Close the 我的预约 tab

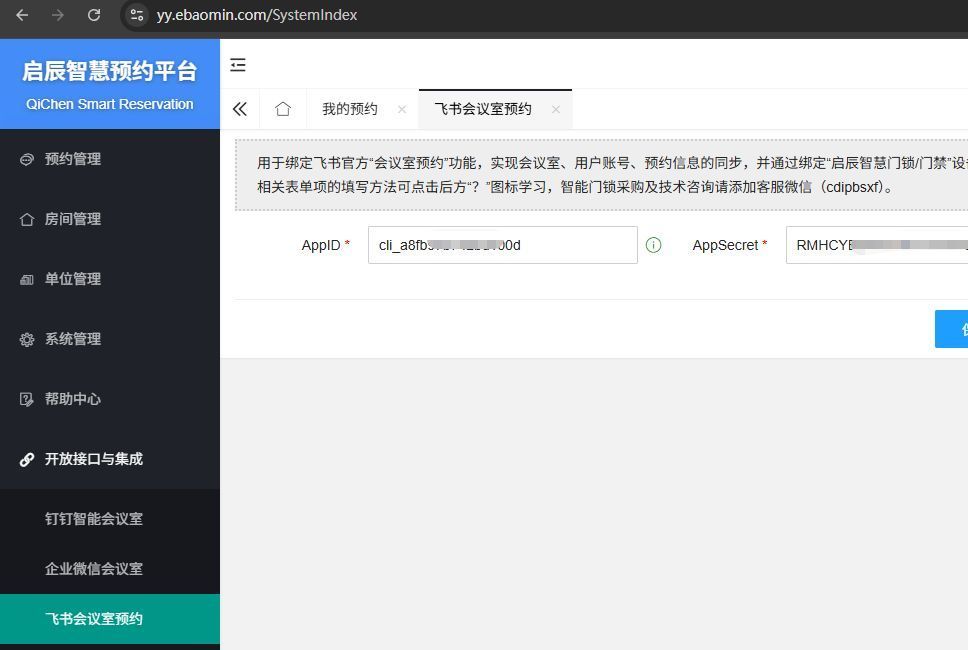(x=402, y=109)
